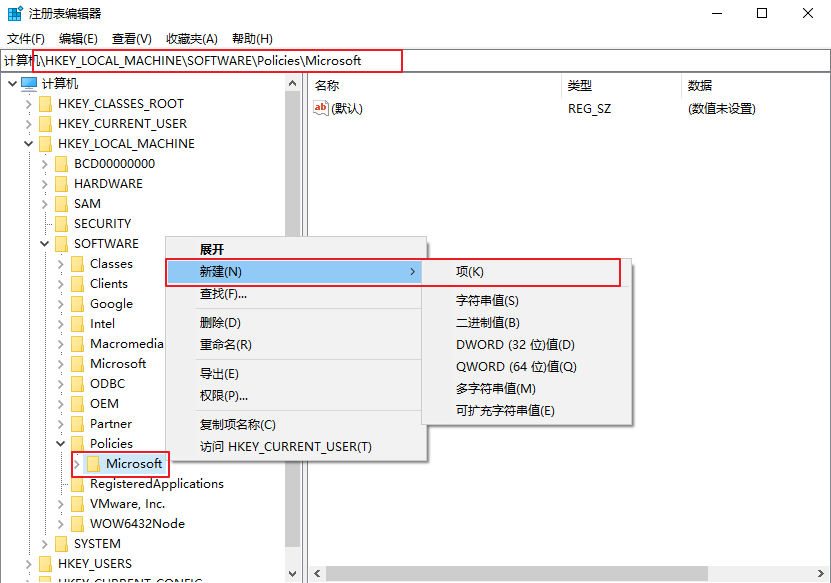Click the HARDWARE key folder icon
Viewport: 831px width, 583px height.
61,184
